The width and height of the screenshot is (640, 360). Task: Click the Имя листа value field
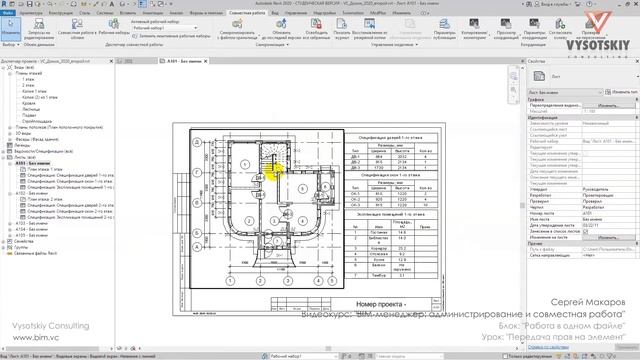(609, 219)
